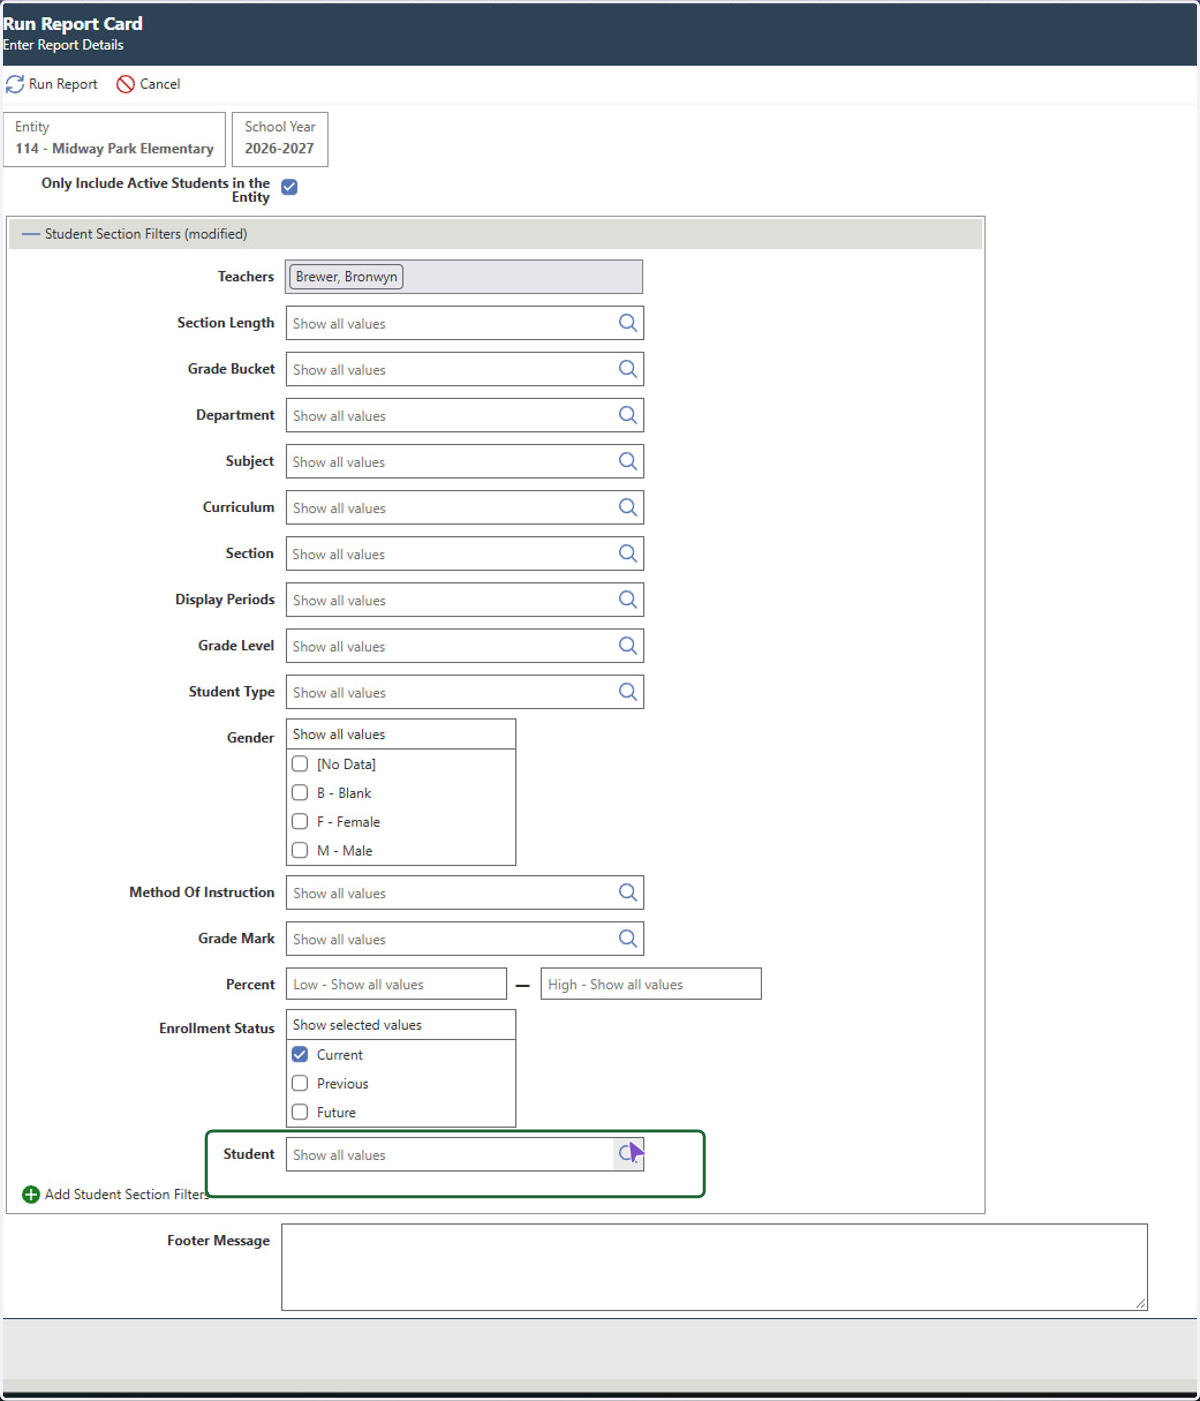The image size is (1200, 1401).
Task: Click Enrollment Status Show selected values field
Action: coord(401,1025)
